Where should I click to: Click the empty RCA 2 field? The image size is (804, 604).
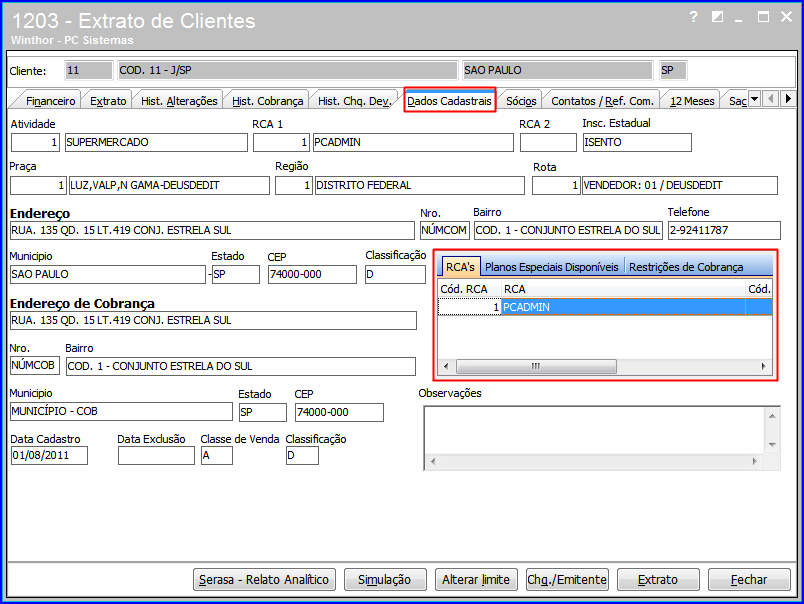(548, 142)
